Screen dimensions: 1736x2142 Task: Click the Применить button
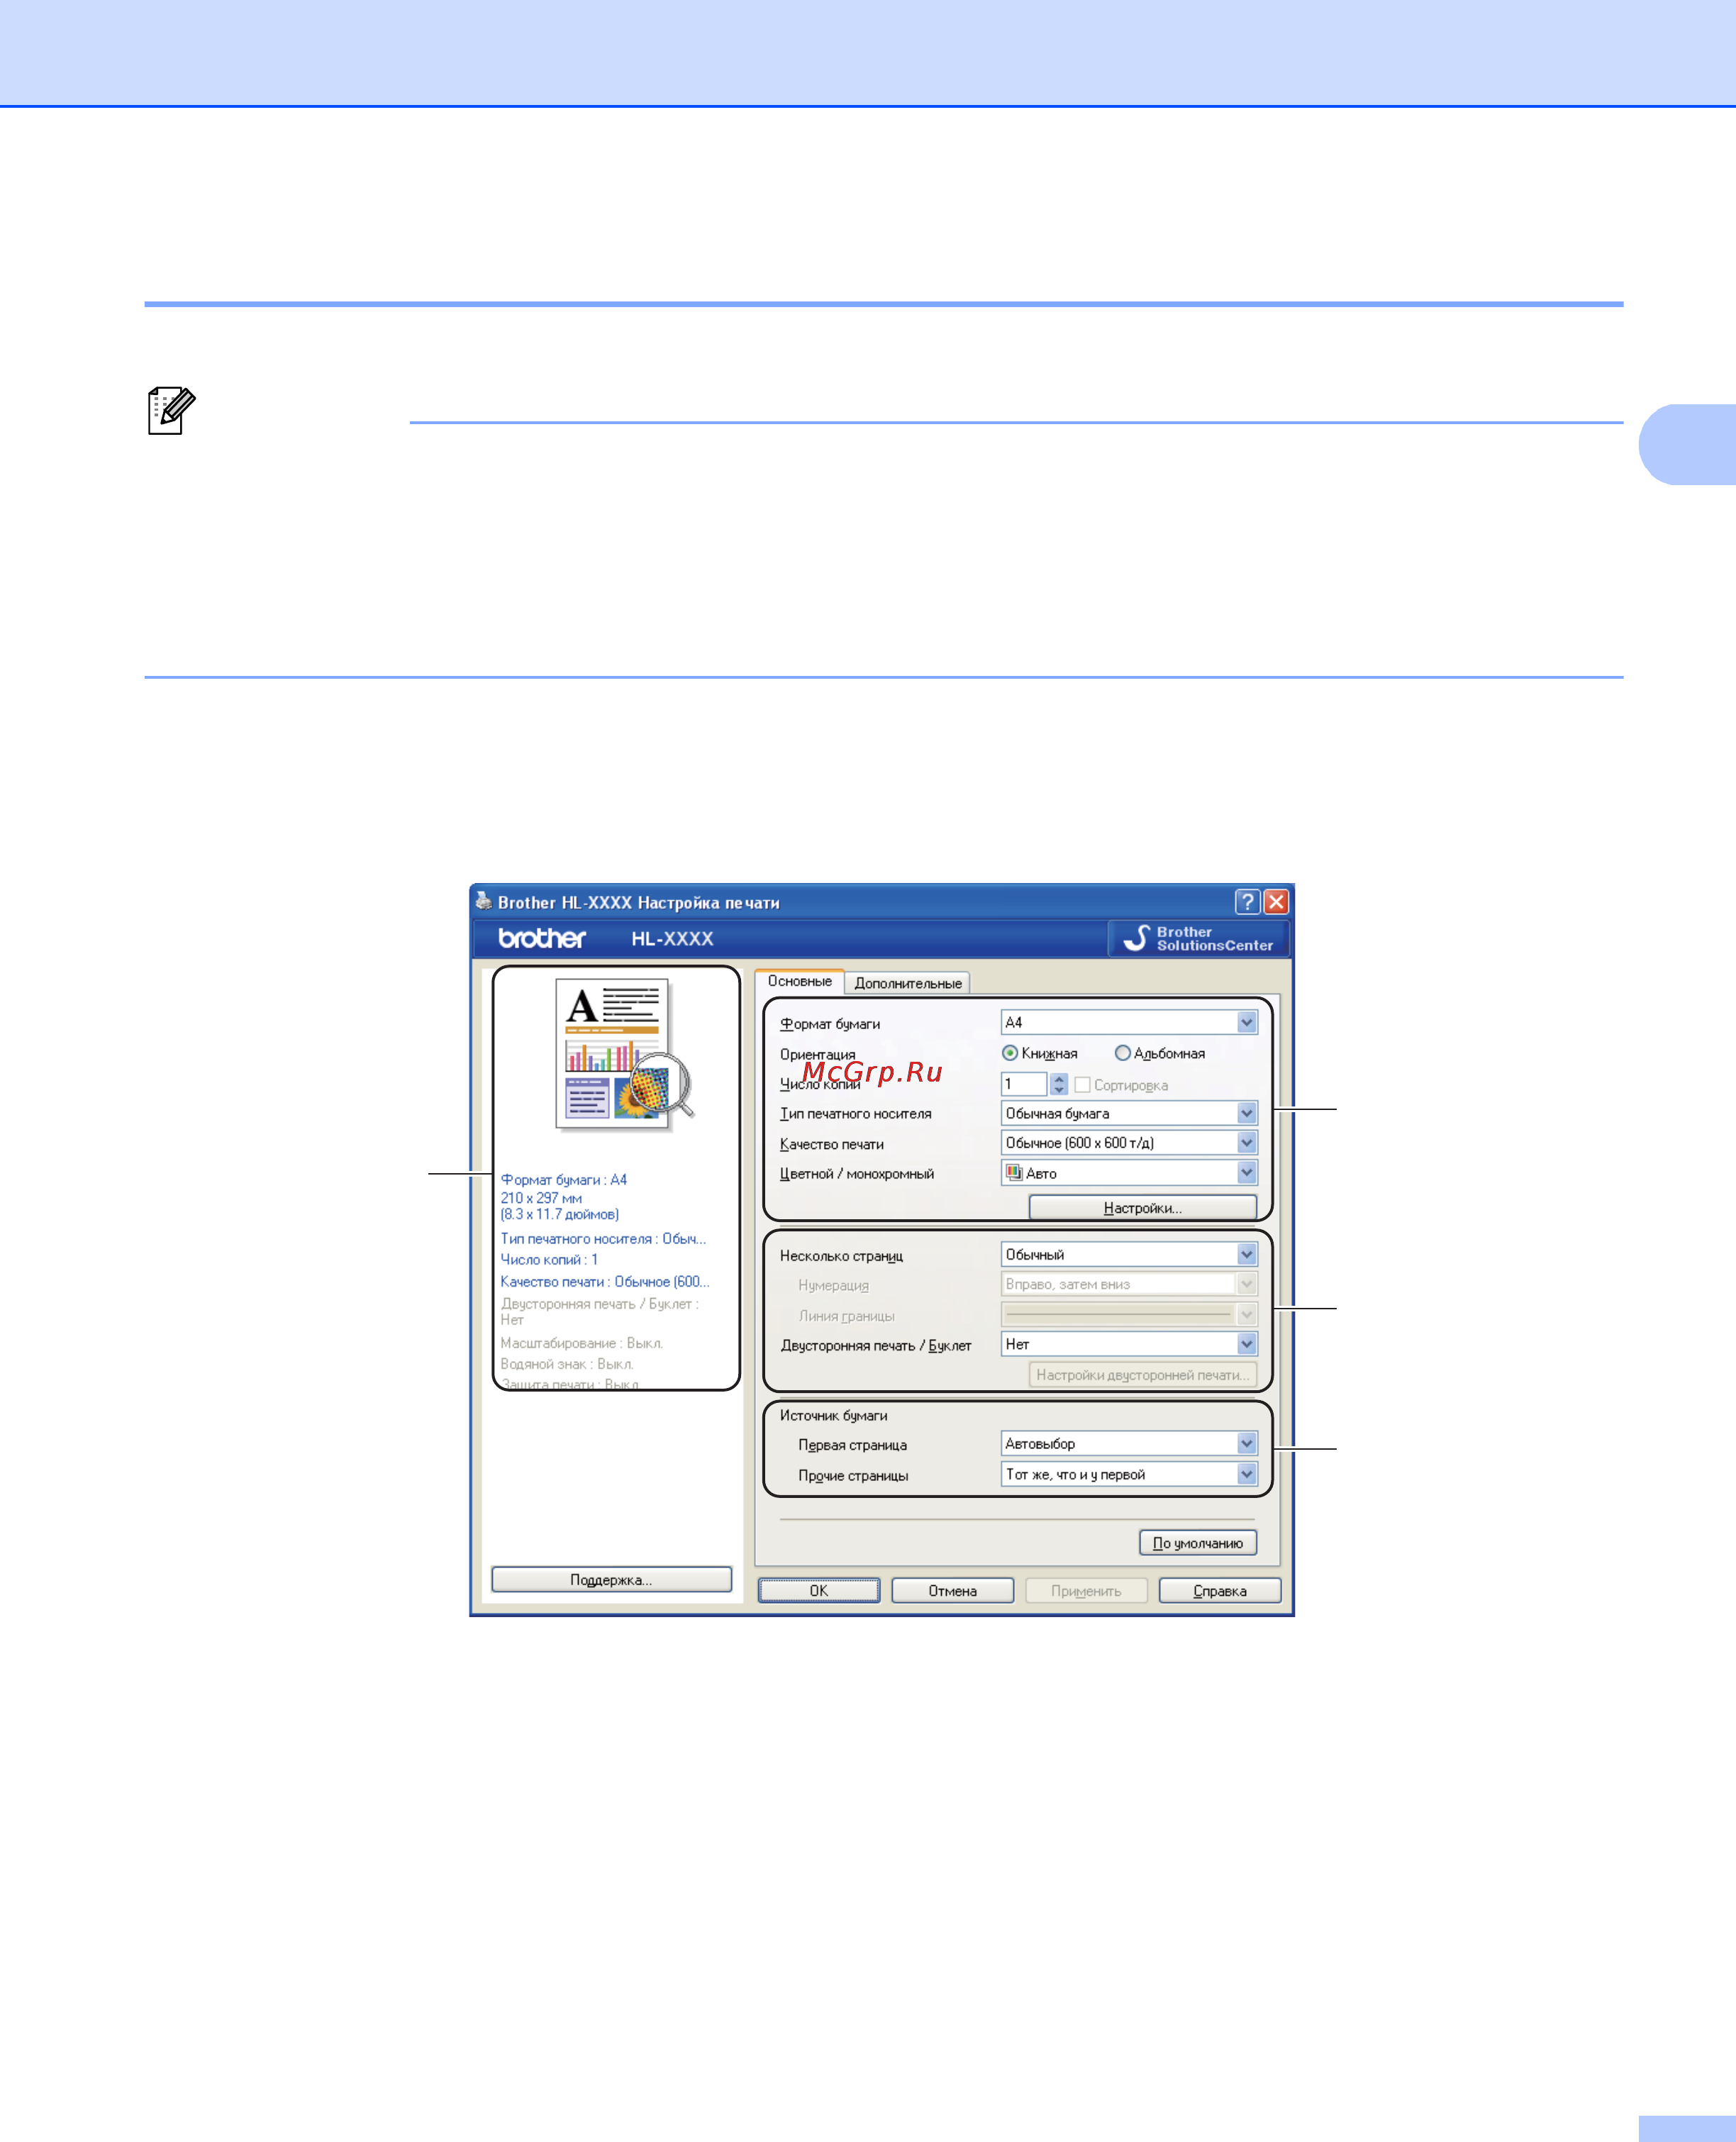[x=1085, y=1591]
